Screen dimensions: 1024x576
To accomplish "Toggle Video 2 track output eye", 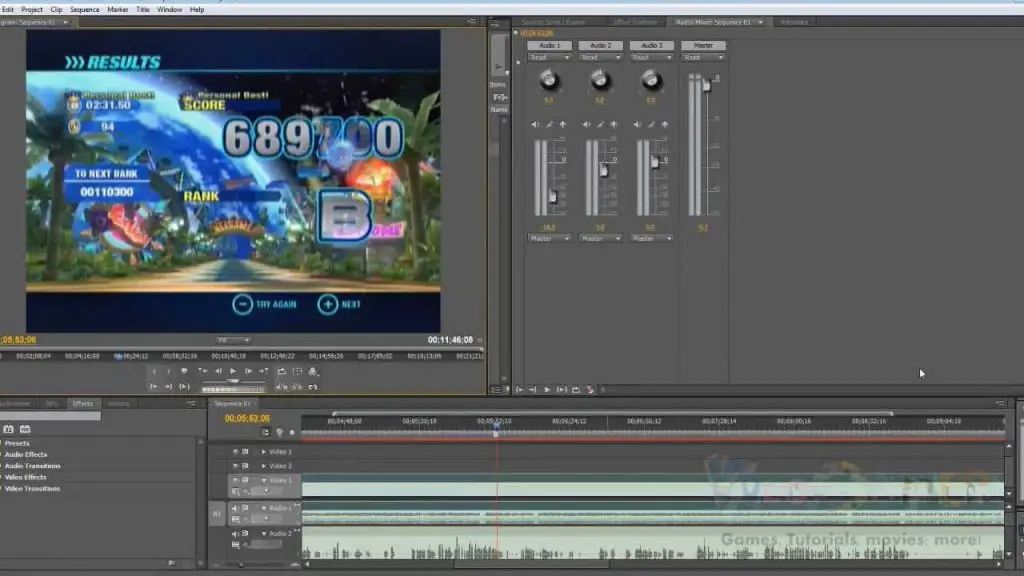I will click(x=235, y=466).
